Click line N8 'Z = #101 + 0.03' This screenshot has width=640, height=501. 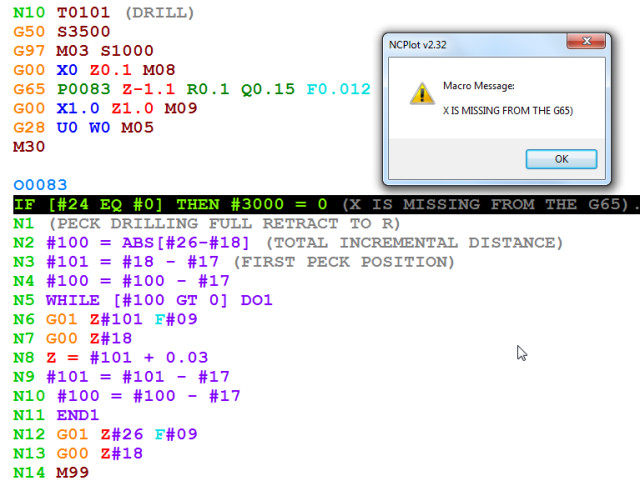point(111,358)
